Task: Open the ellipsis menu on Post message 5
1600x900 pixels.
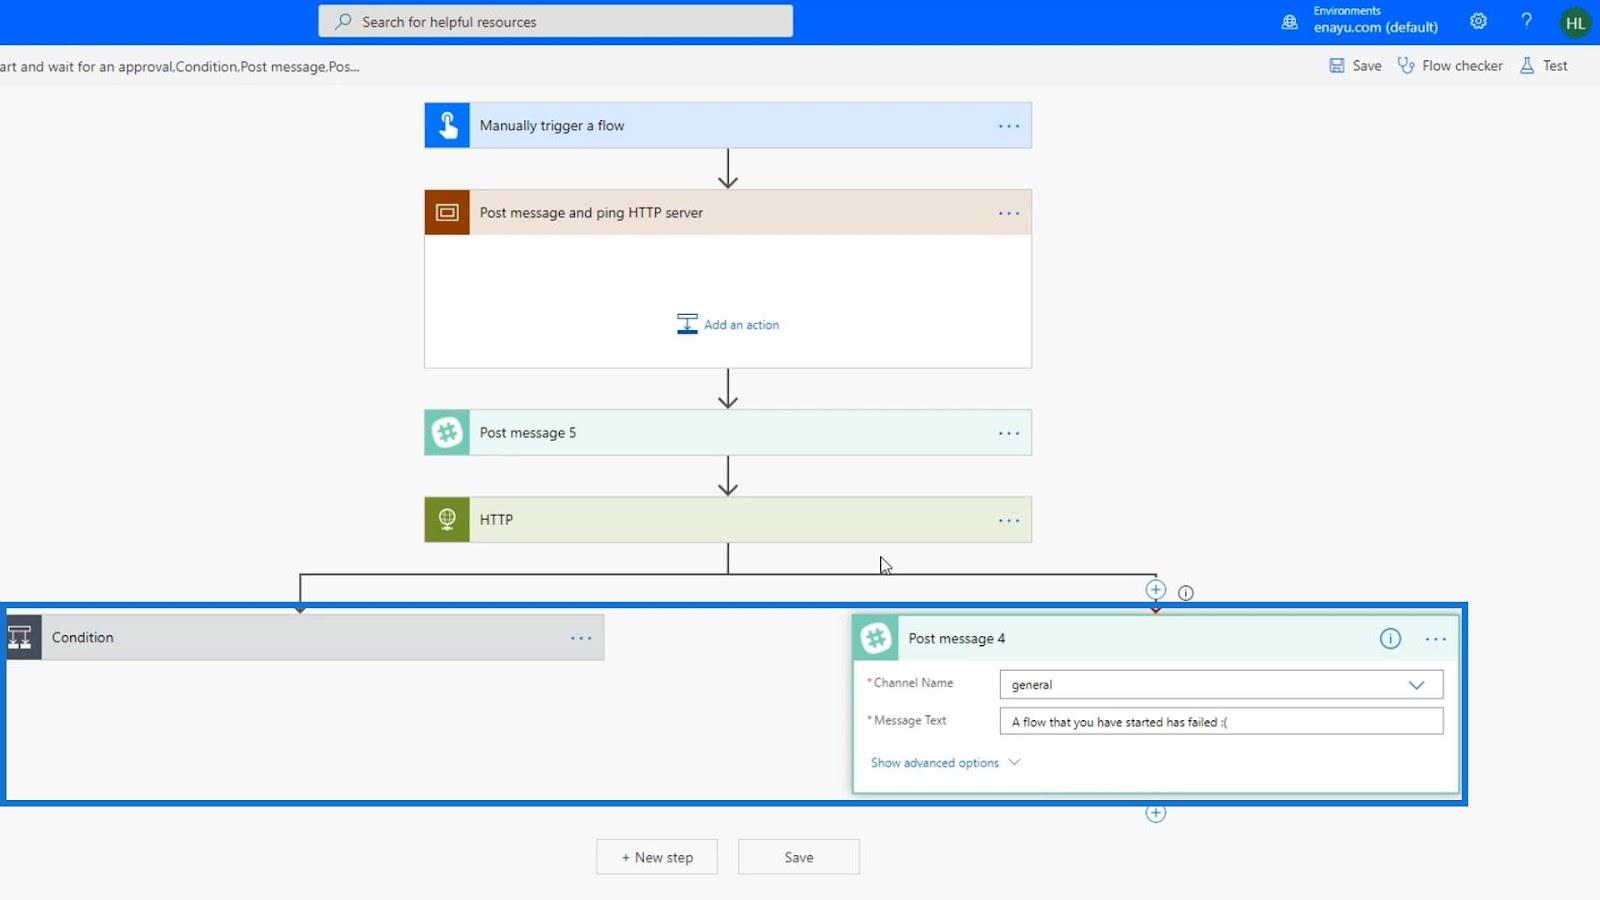Action: pyautogui.click(x=1009, y=433)
